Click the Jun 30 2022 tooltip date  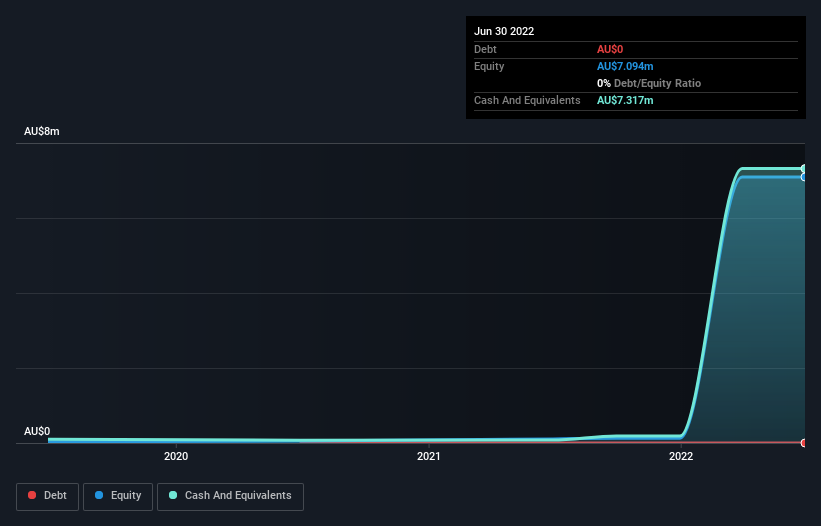504,31
